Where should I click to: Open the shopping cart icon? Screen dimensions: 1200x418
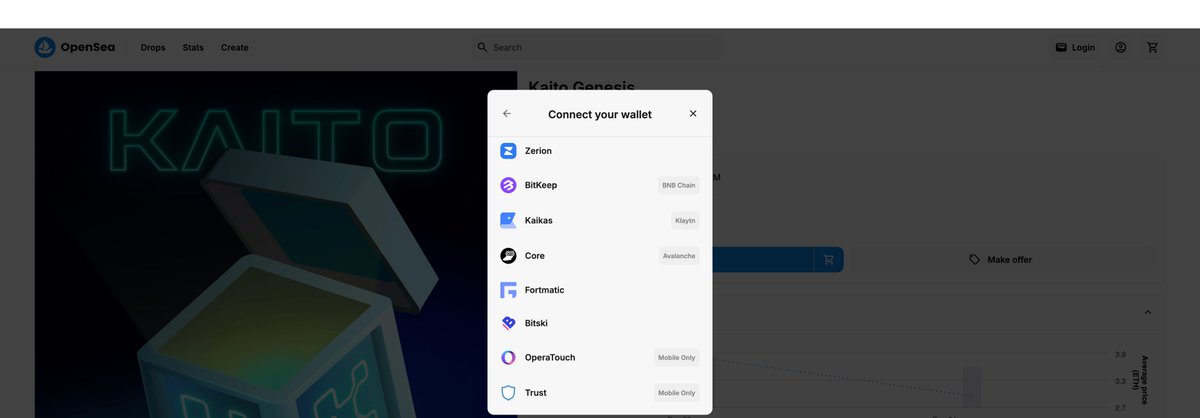pyautogui.click(x=1153, y=47)
